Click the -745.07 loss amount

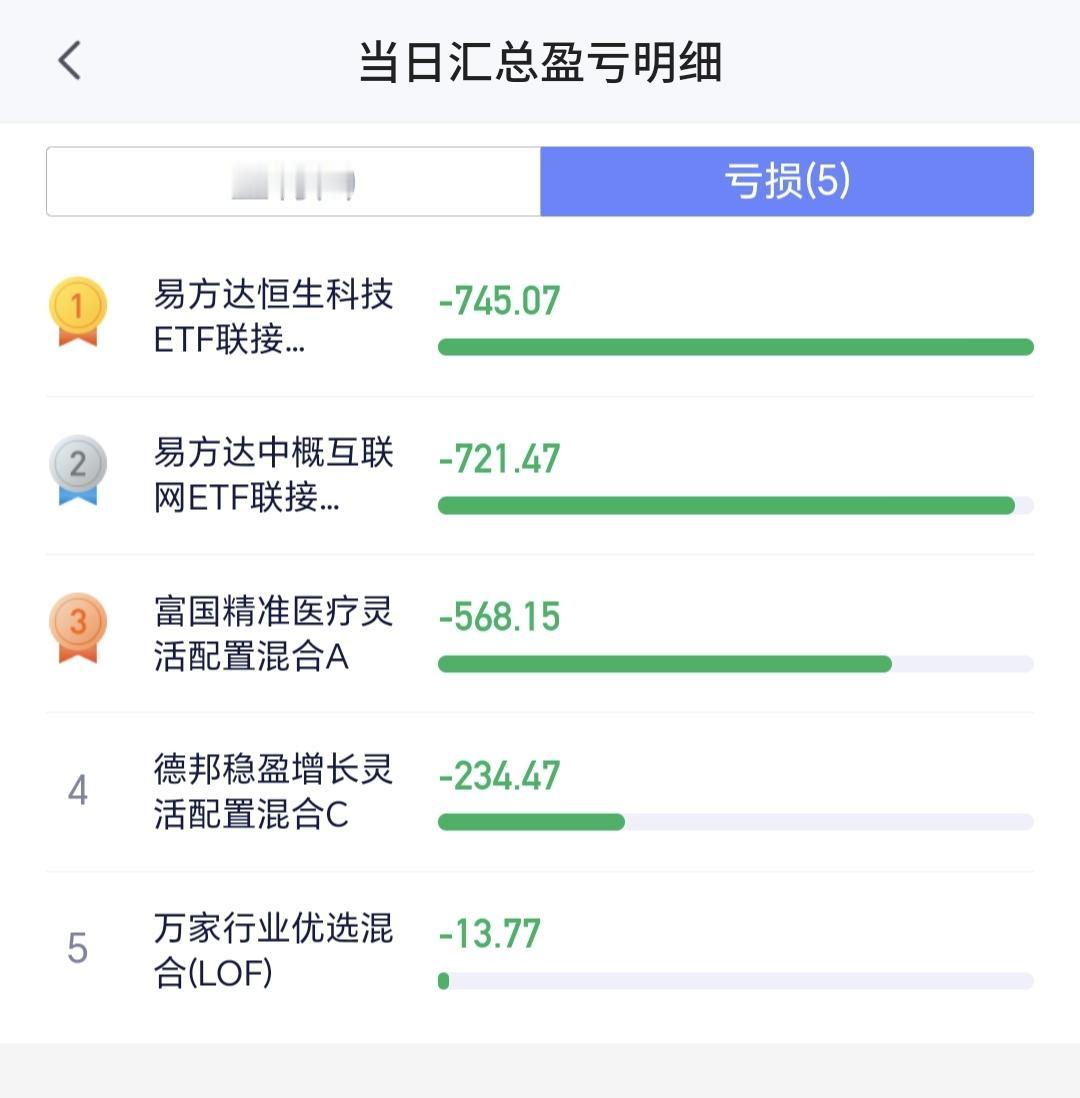pyautogui.click(x=499, y=300)
